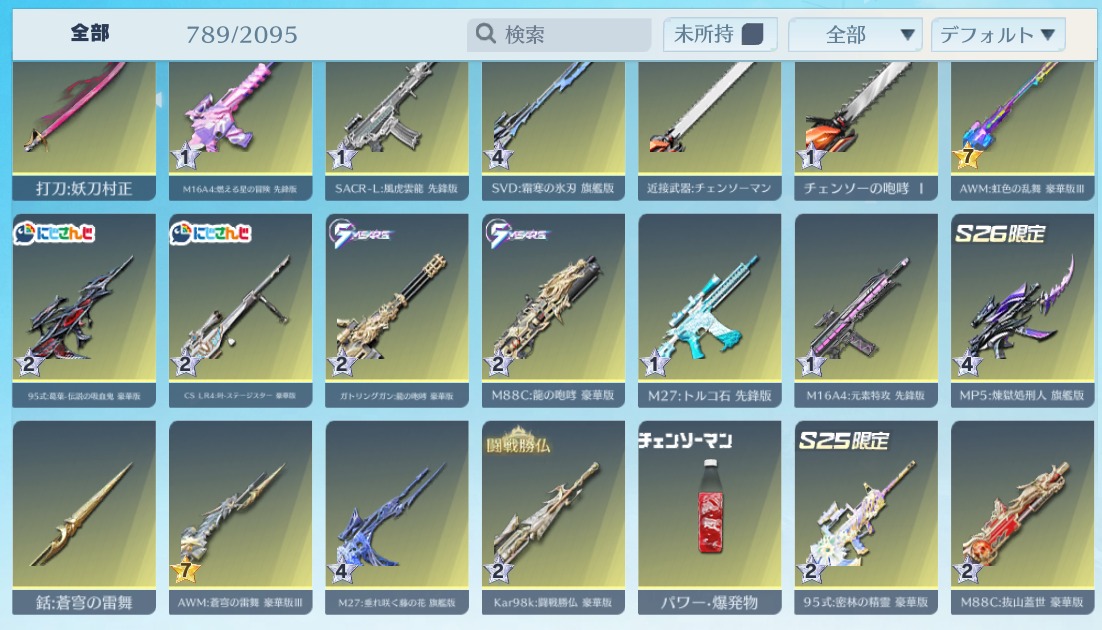Screen dimensions: 1102x630
Task: Toggle the 未所持 checkbox
Action: point(752,34)
